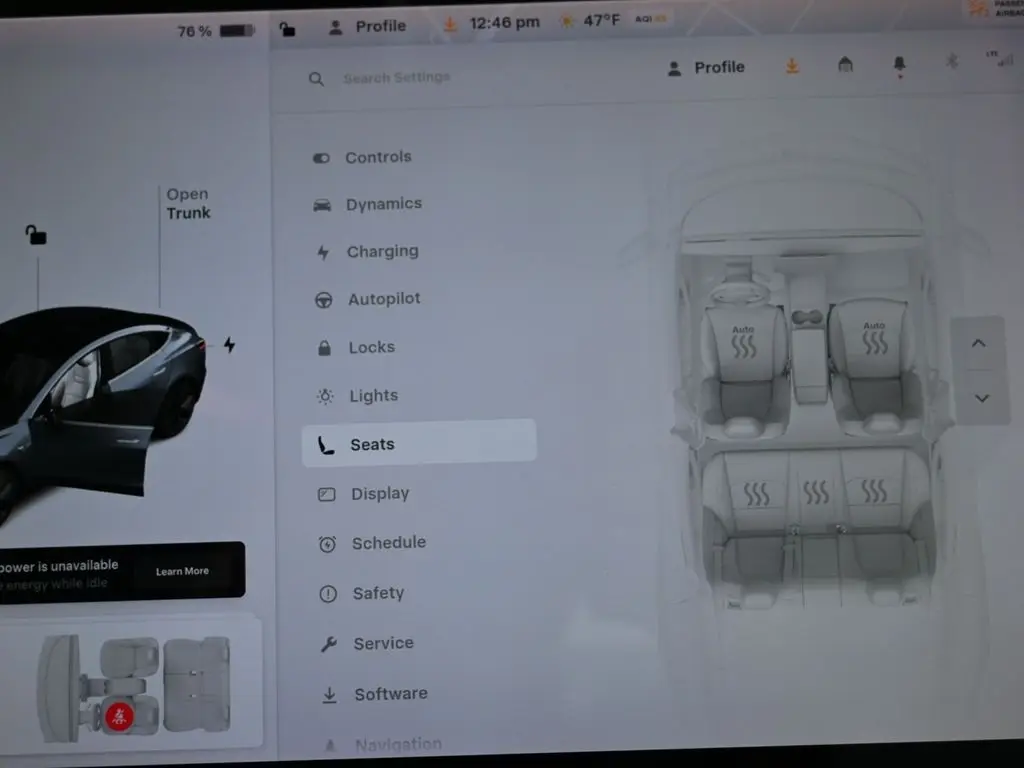Viewport: 1024px width, 768px height.
Task: Open the garage door HomeLink icon
Action: (x=845, y=65)
